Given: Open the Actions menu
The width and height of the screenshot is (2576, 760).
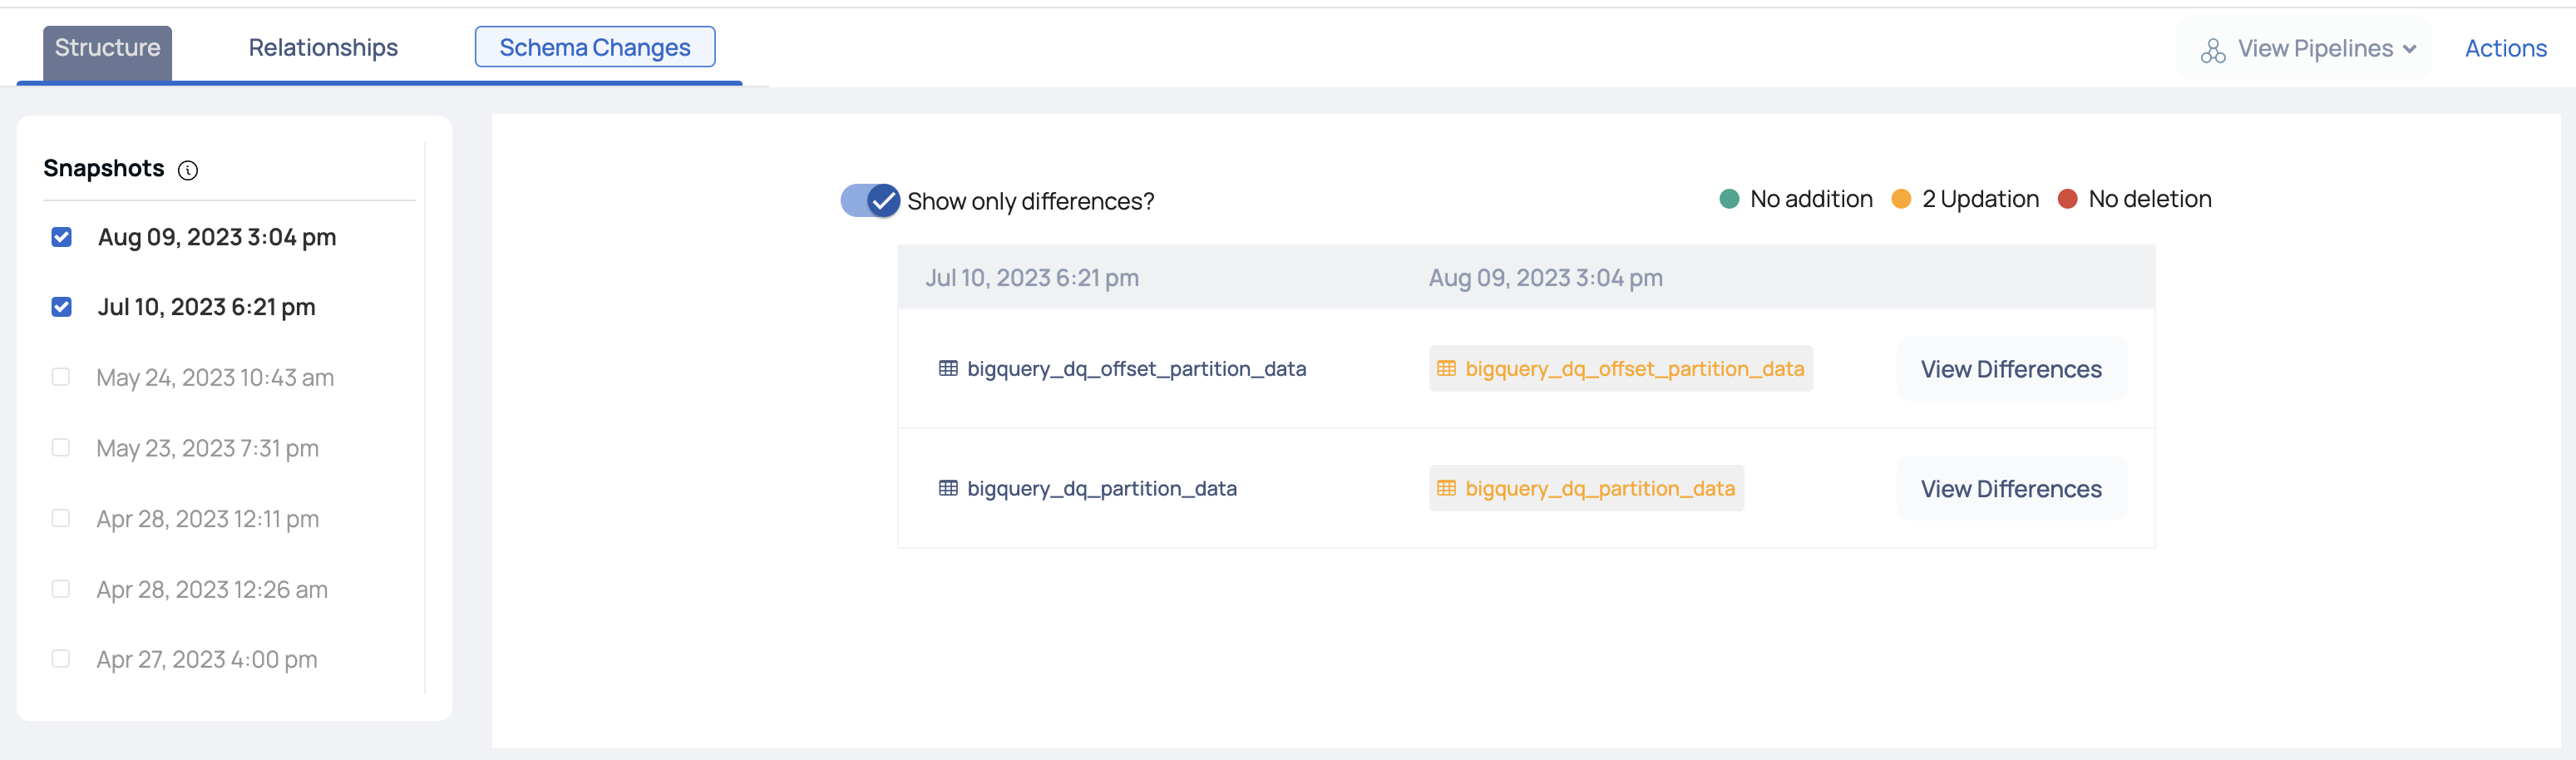Looking at the screenshot, I should (2505, 49).
